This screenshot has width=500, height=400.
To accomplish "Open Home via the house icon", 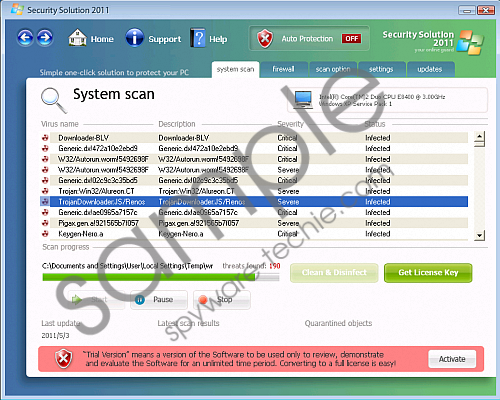I will (x=77, y=37).
